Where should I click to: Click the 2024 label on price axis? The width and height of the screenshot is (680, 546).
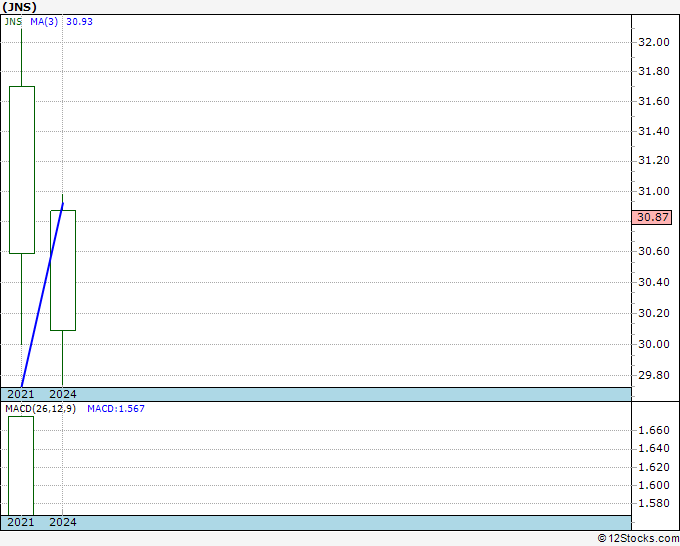pyautogui.click(x=63, y=394)
